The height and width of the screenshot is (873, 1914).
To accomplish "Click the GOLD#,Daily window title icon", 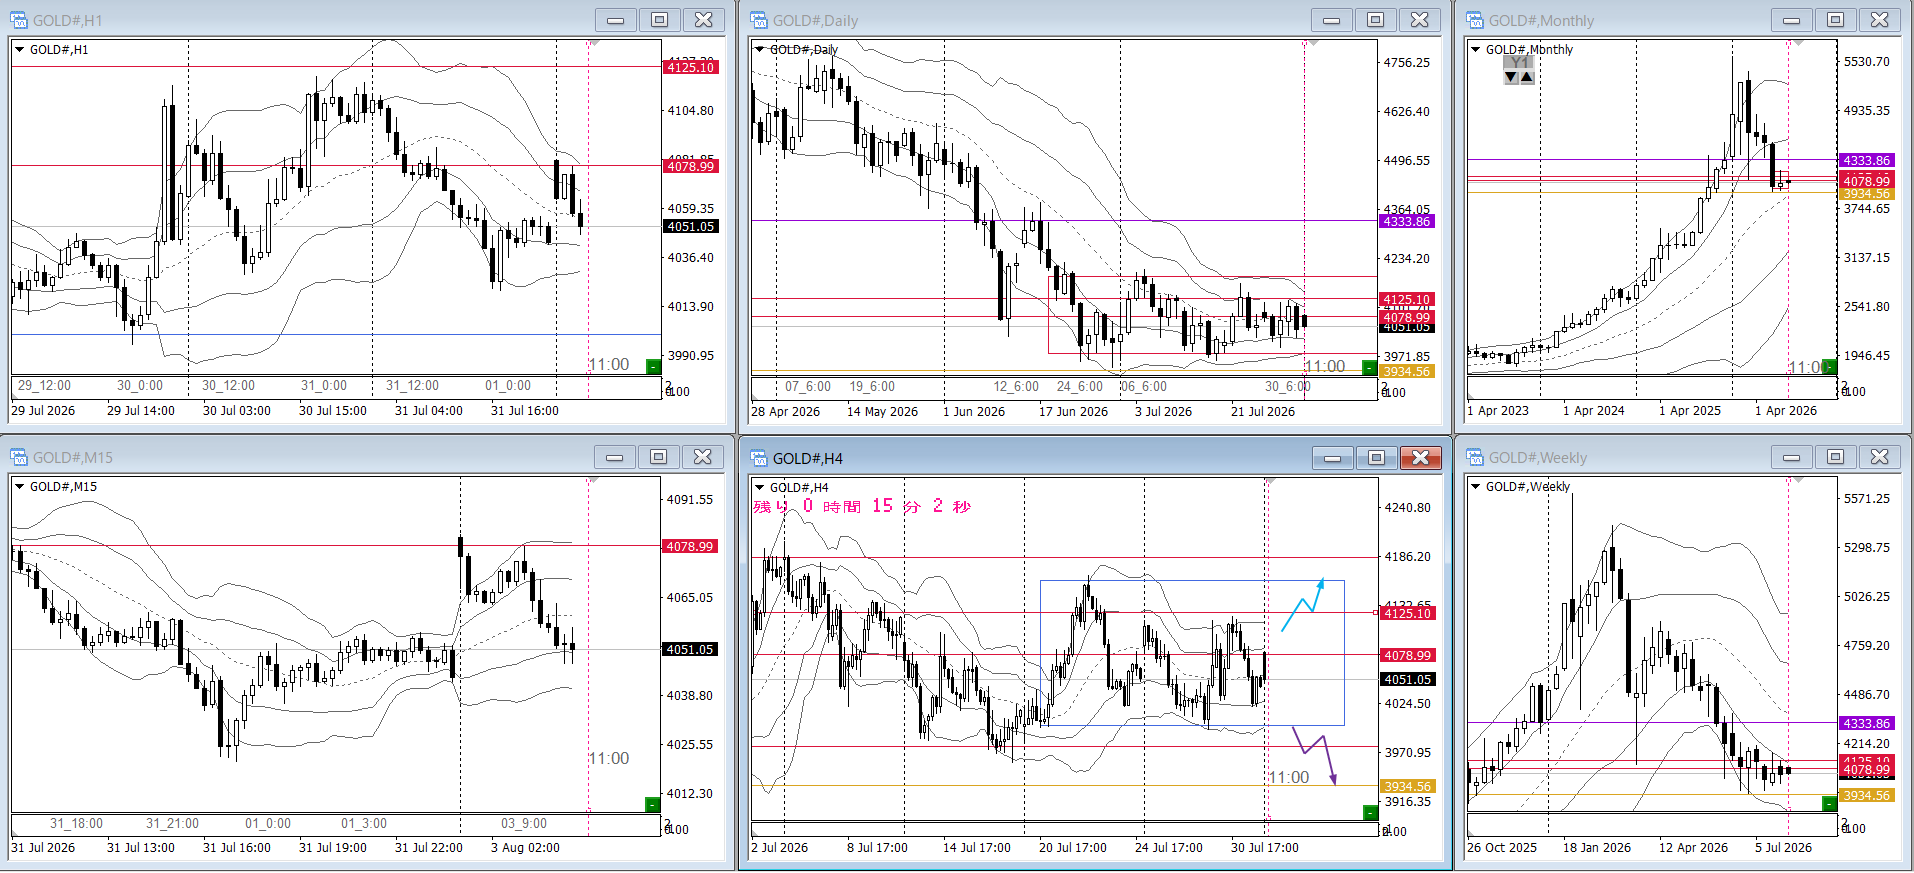I will pos(759,20).
